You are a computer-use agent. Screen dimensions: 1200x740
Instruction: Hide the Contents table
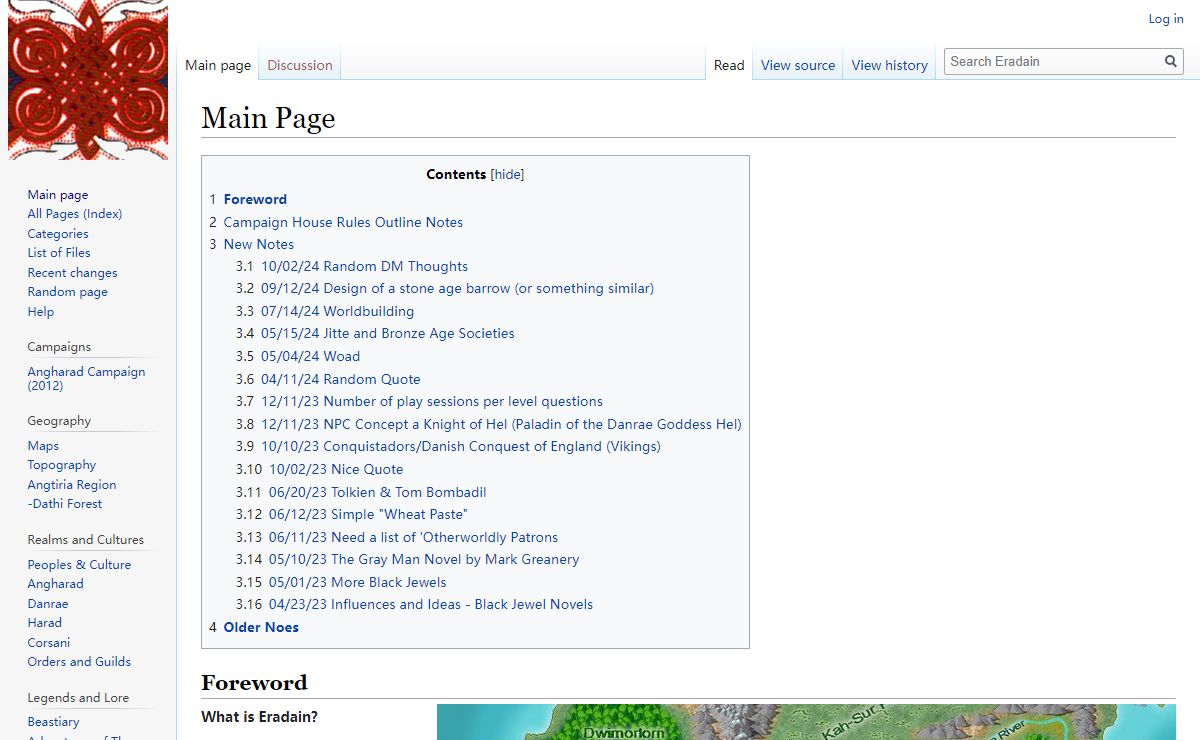tap(508, 174)
